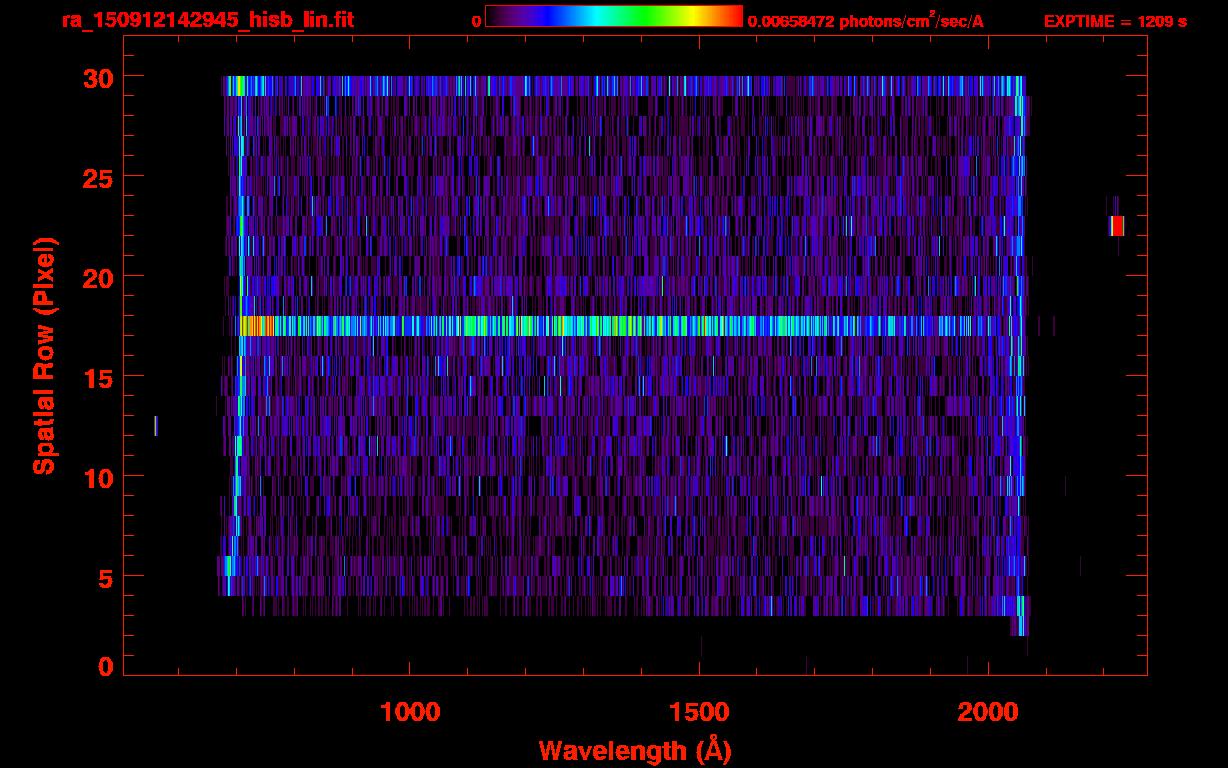Click the Spatial Row (Pixel) axis title

[x=44, y=356]
